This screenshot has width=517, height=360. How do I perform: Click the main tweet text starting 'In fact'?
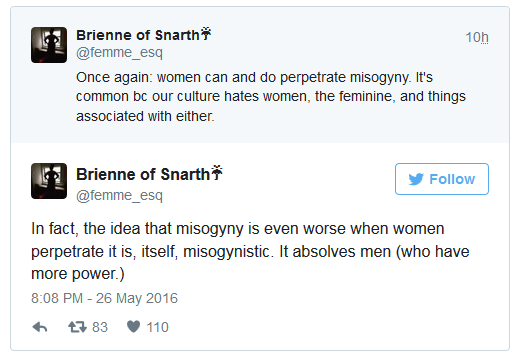(x=250, y=251)
